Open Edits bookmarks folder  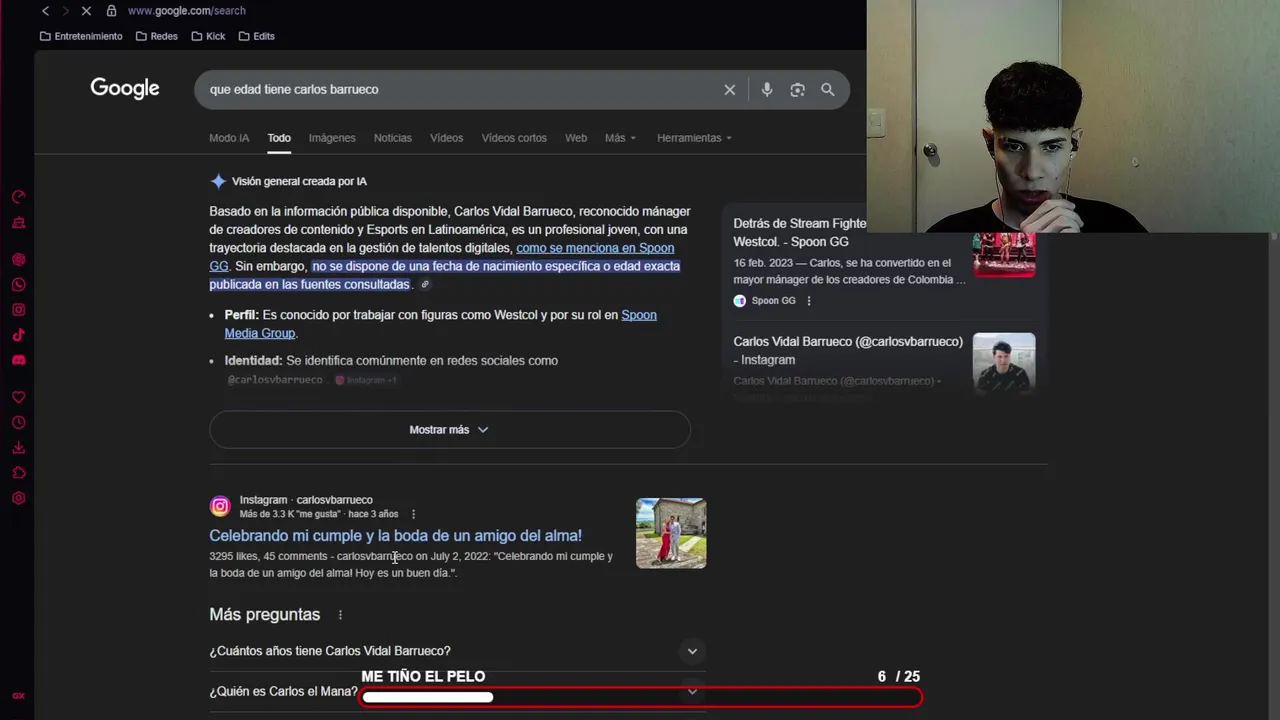[256, 36]
